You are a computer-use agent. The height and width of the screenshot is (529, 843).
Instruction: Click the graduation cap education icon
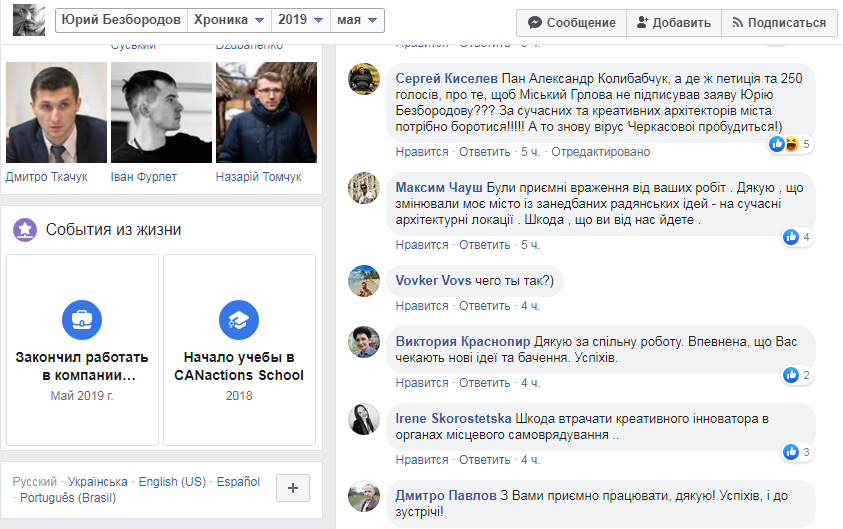[x=239, y=320]
